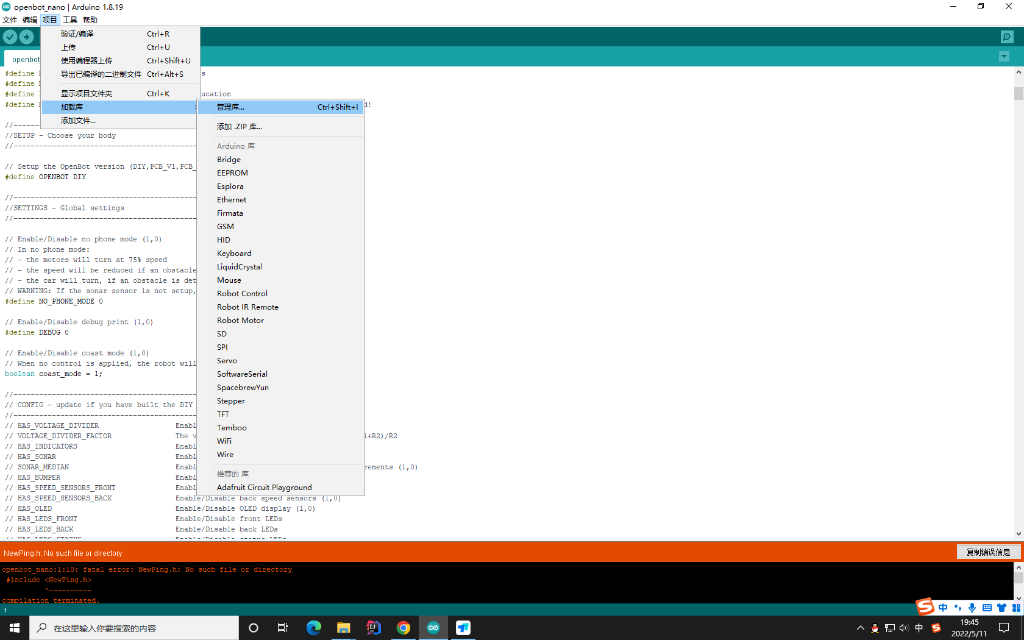
Task: Choose 验证/编译 from the menu
Action: point(120,34)
